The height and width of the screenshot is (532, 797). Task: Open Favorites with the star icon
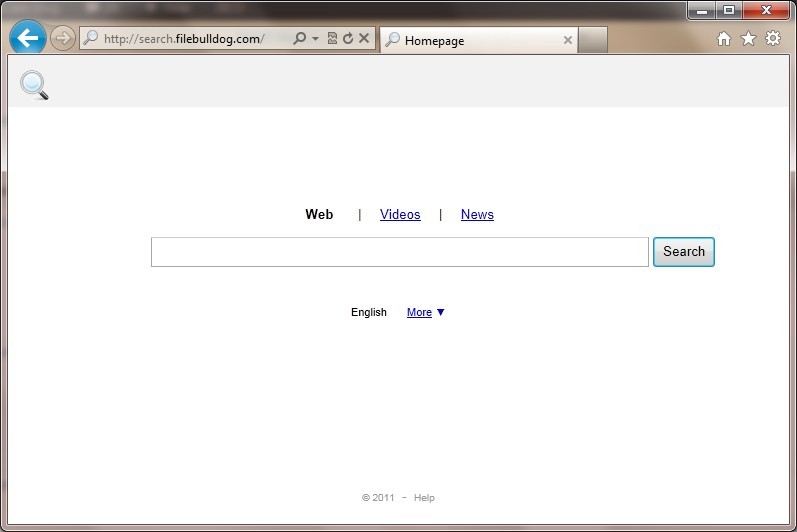[748, 39]
